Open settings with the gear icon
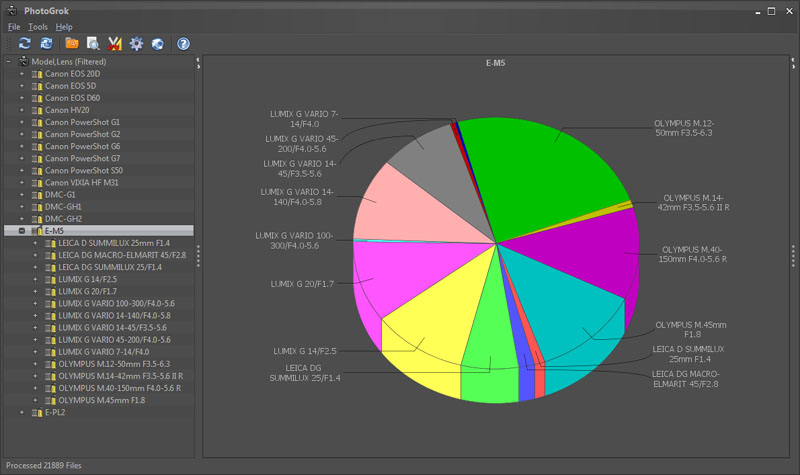Screen dimensions: 800x475 [x=136, y=44]
